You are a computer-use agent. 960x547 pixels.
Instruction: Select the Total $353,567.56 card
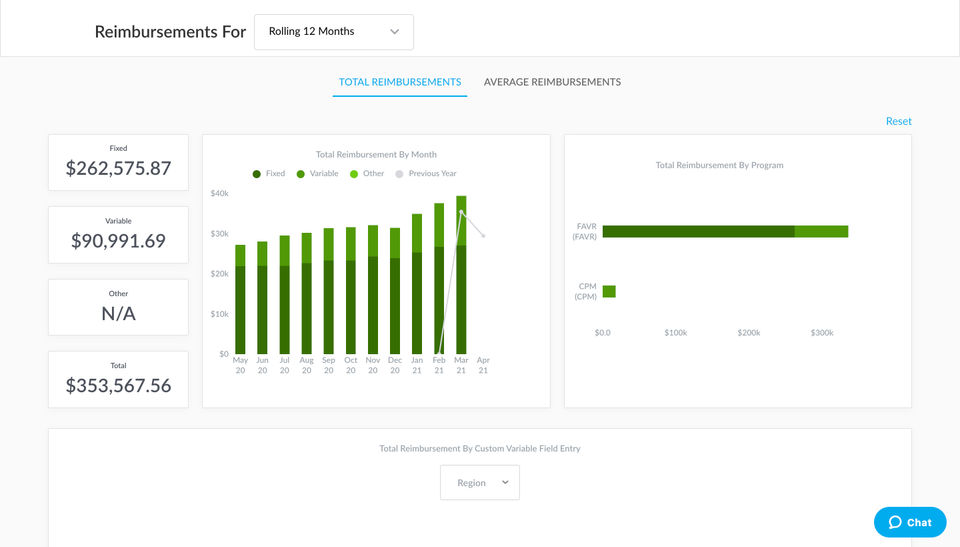(118, 379)
